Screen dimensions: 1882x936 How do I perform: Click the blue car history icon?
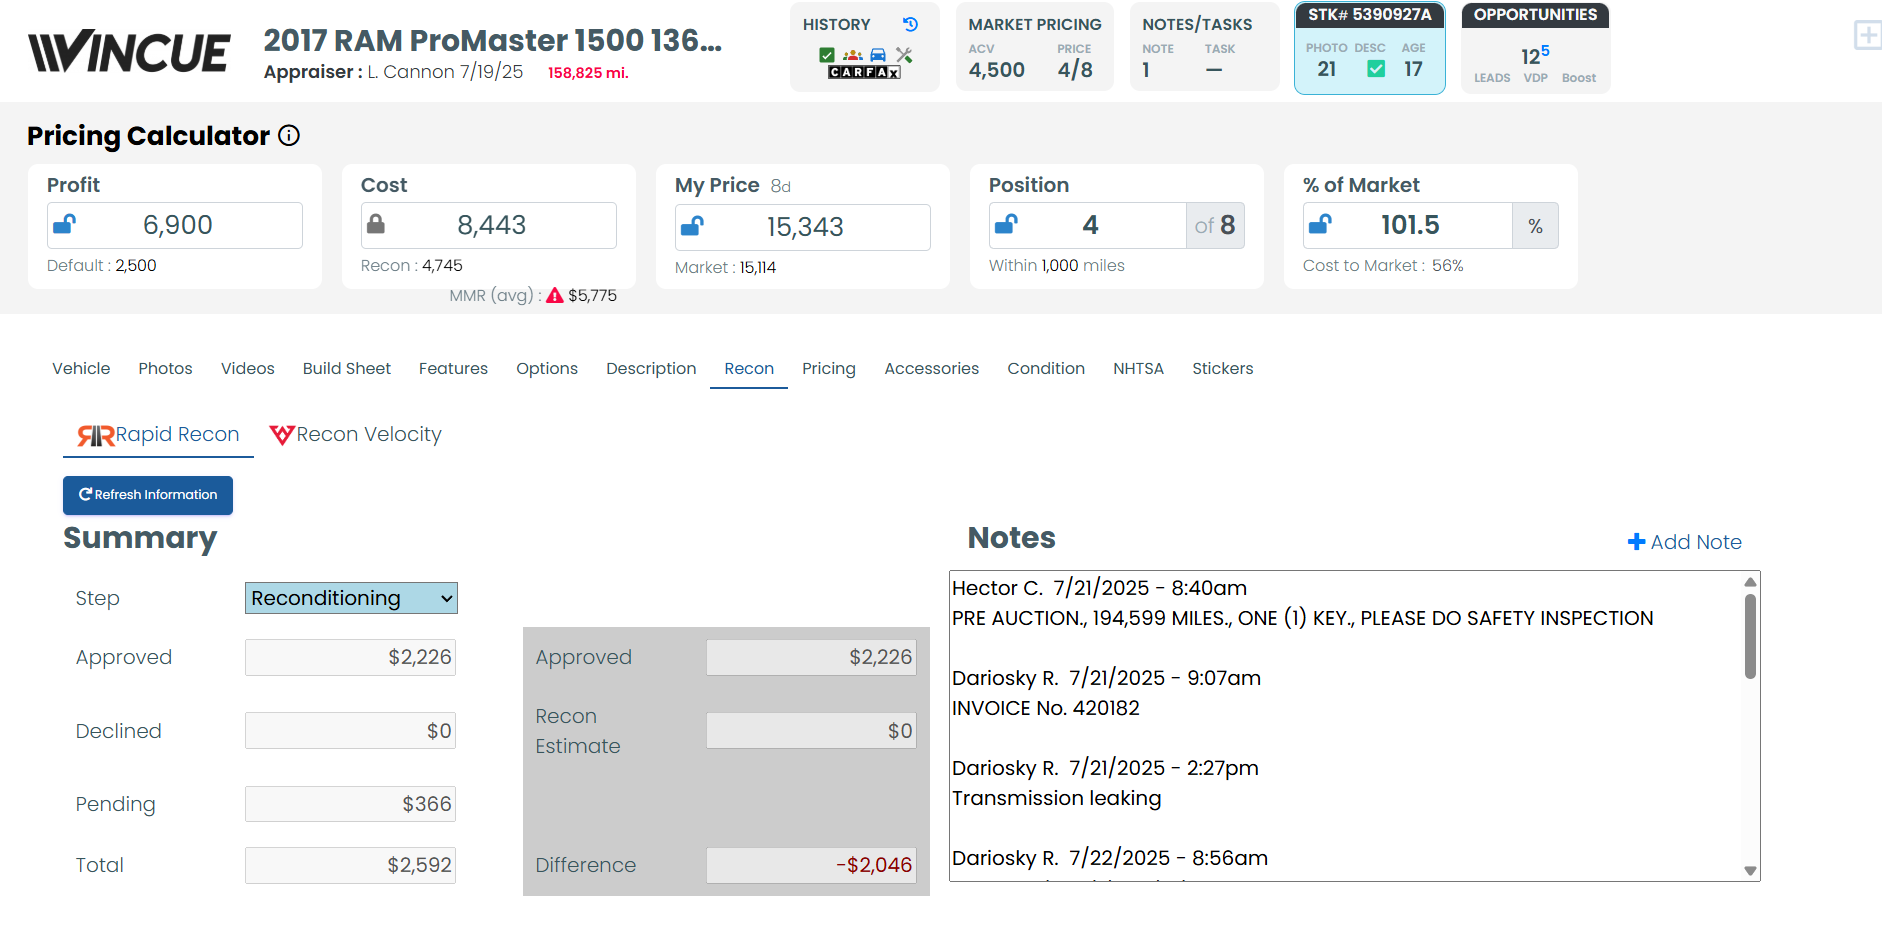pyautogui.click(x=878, y=55)
